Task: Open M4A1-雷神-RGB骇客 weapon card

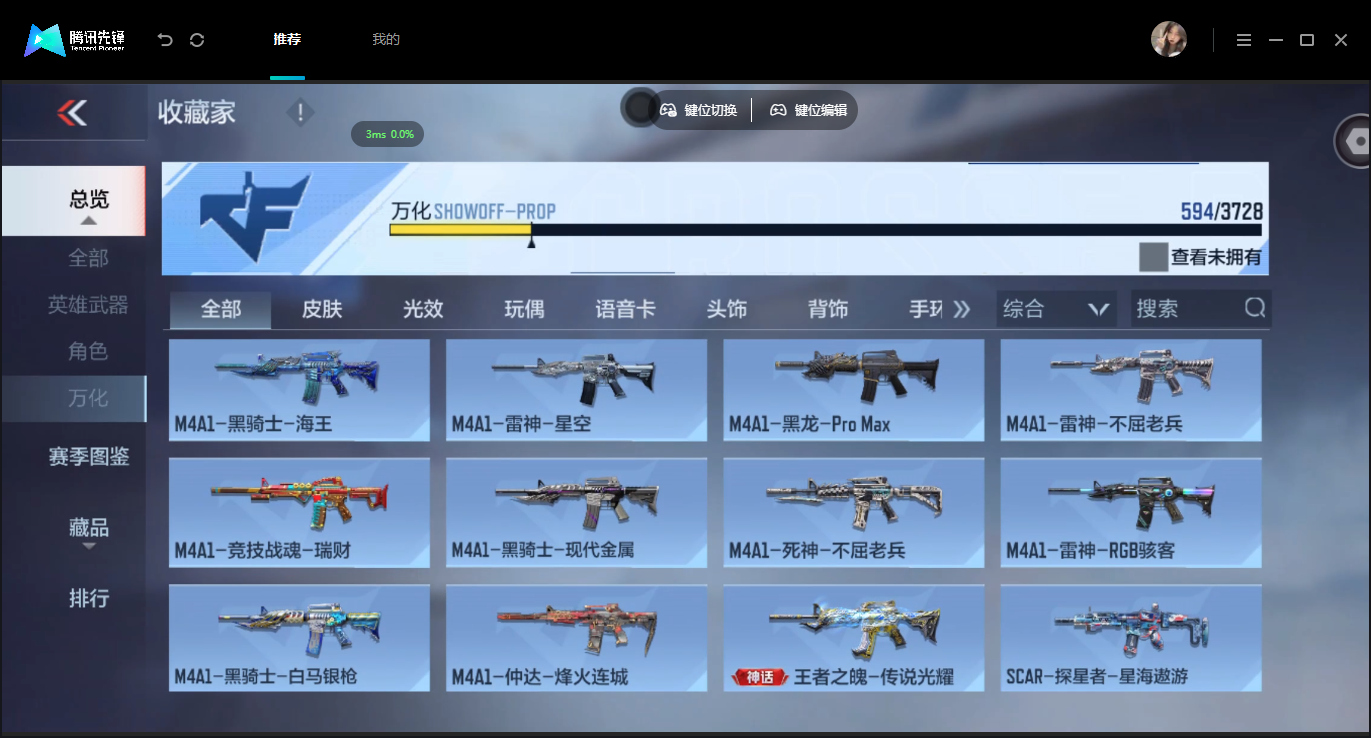Action: (1131, 513)
